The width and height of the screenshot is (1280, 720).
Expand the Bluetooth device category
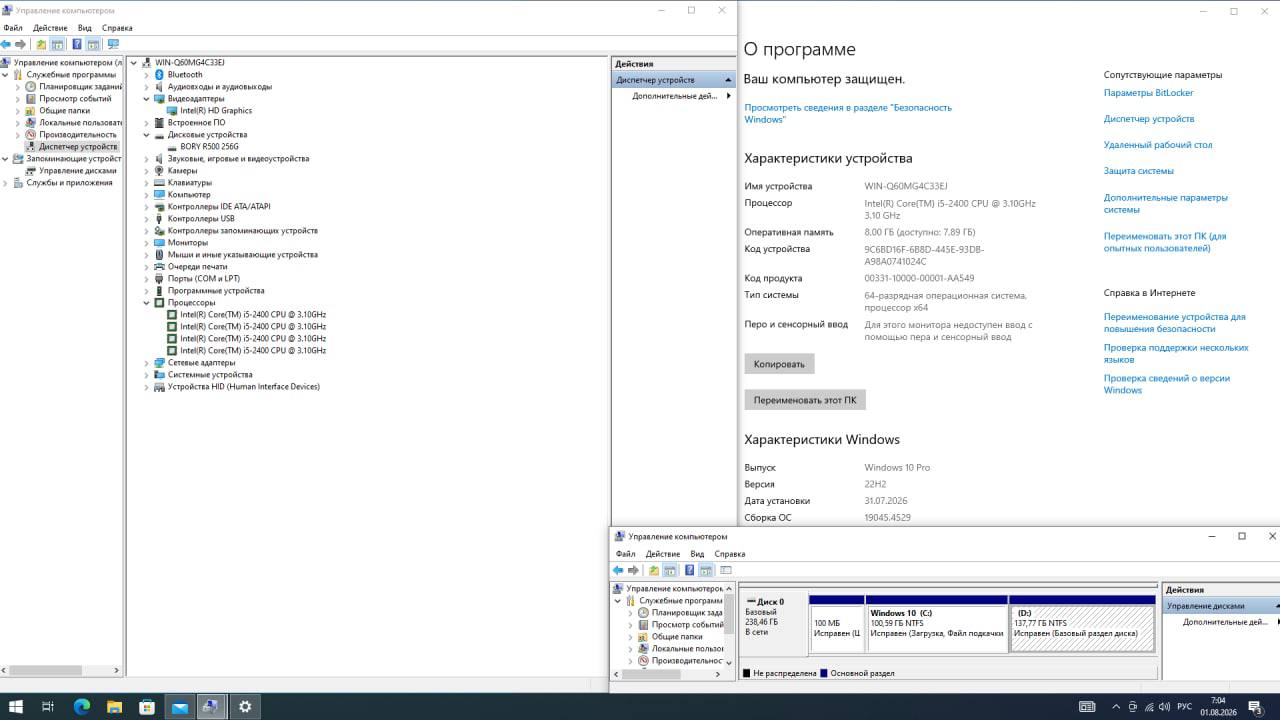pos(146,75)
